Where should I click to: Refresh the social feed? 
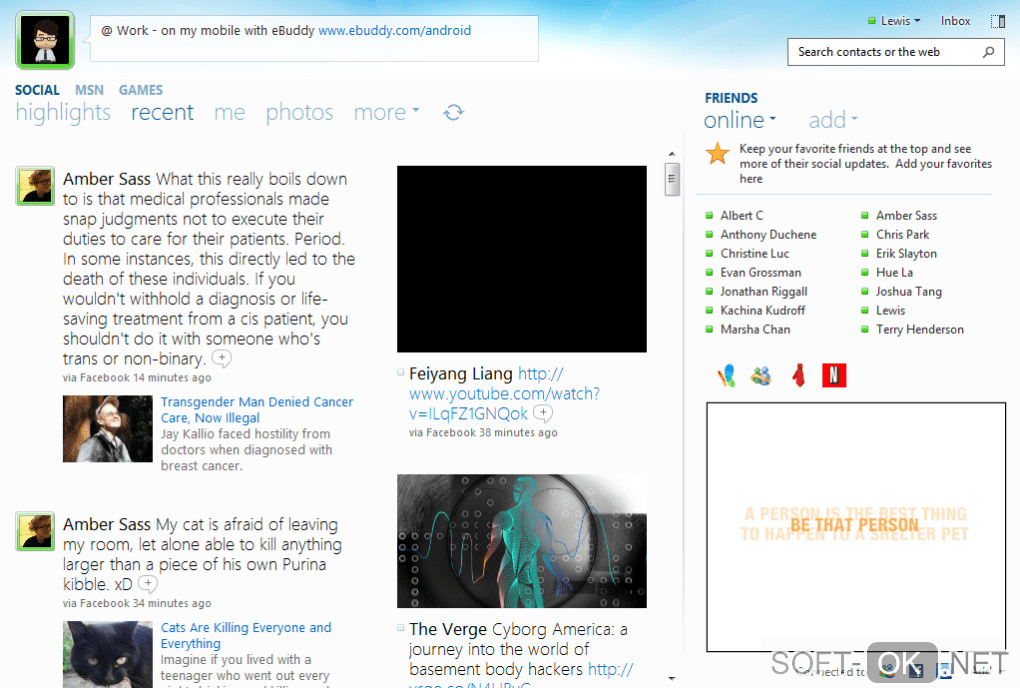coord(453,112)
